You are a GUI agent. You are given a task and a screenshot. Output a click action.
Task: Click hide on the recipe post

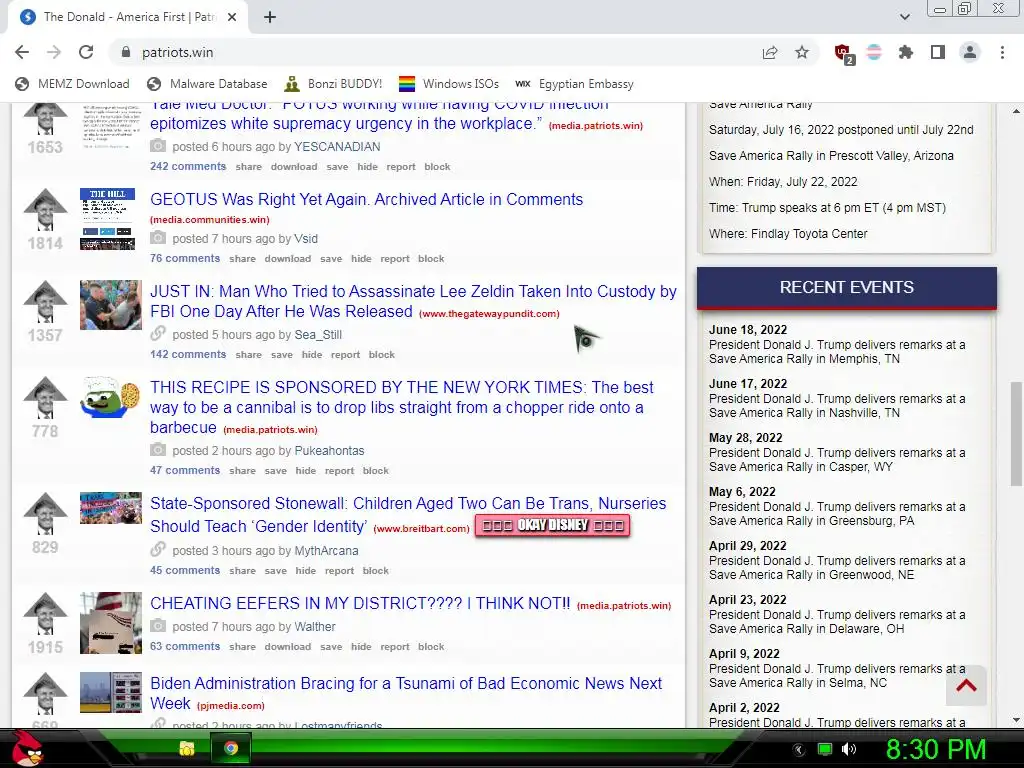pos(306,471)
